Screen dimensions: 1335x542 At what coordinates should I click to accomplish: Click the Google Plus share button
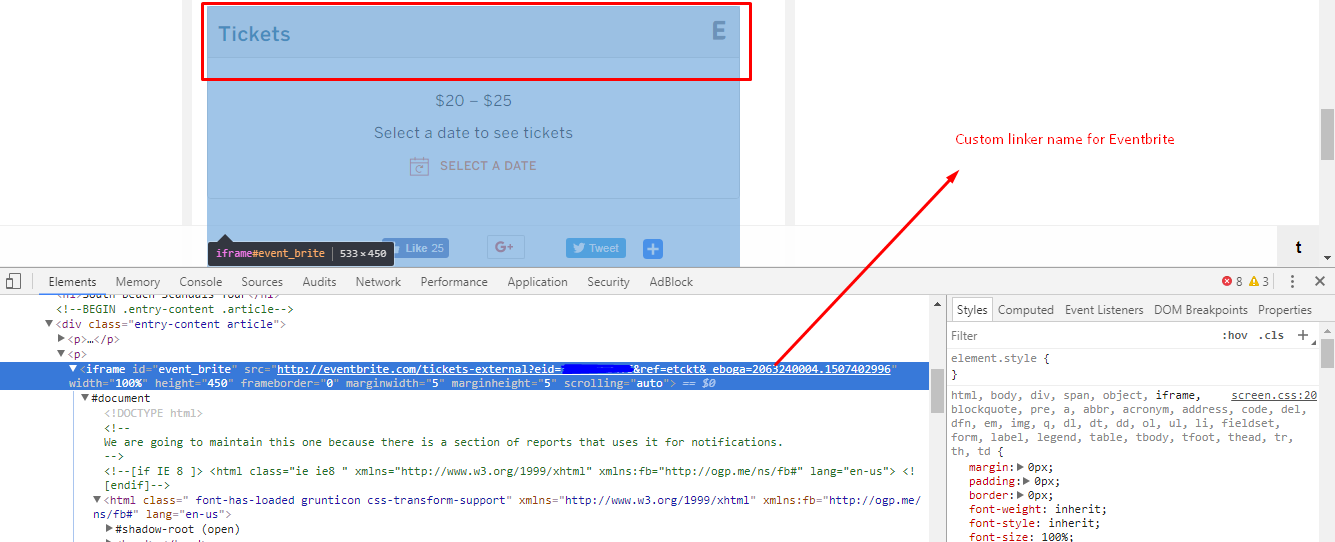click(x=506, y=247)
